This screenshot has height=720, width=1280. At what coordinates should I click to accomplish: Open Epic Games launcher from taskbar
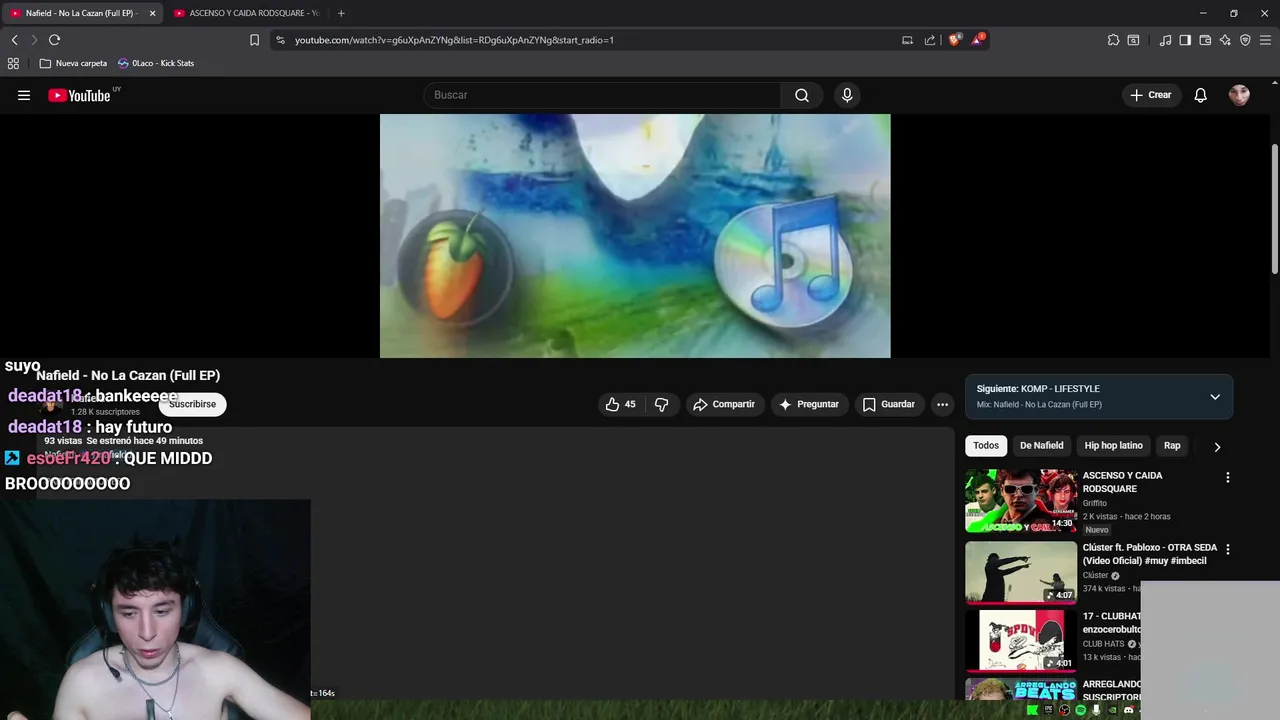point(1048,710)
